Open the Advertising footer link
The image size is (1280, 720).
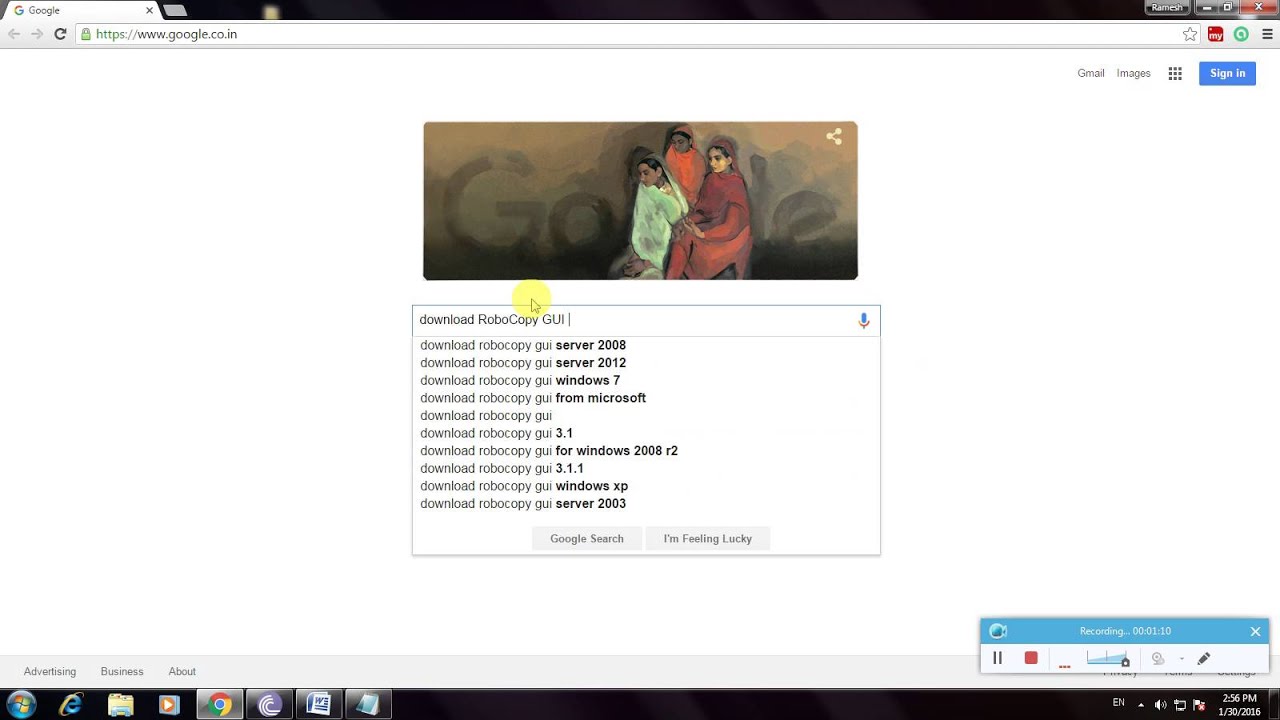coord(50,672)
